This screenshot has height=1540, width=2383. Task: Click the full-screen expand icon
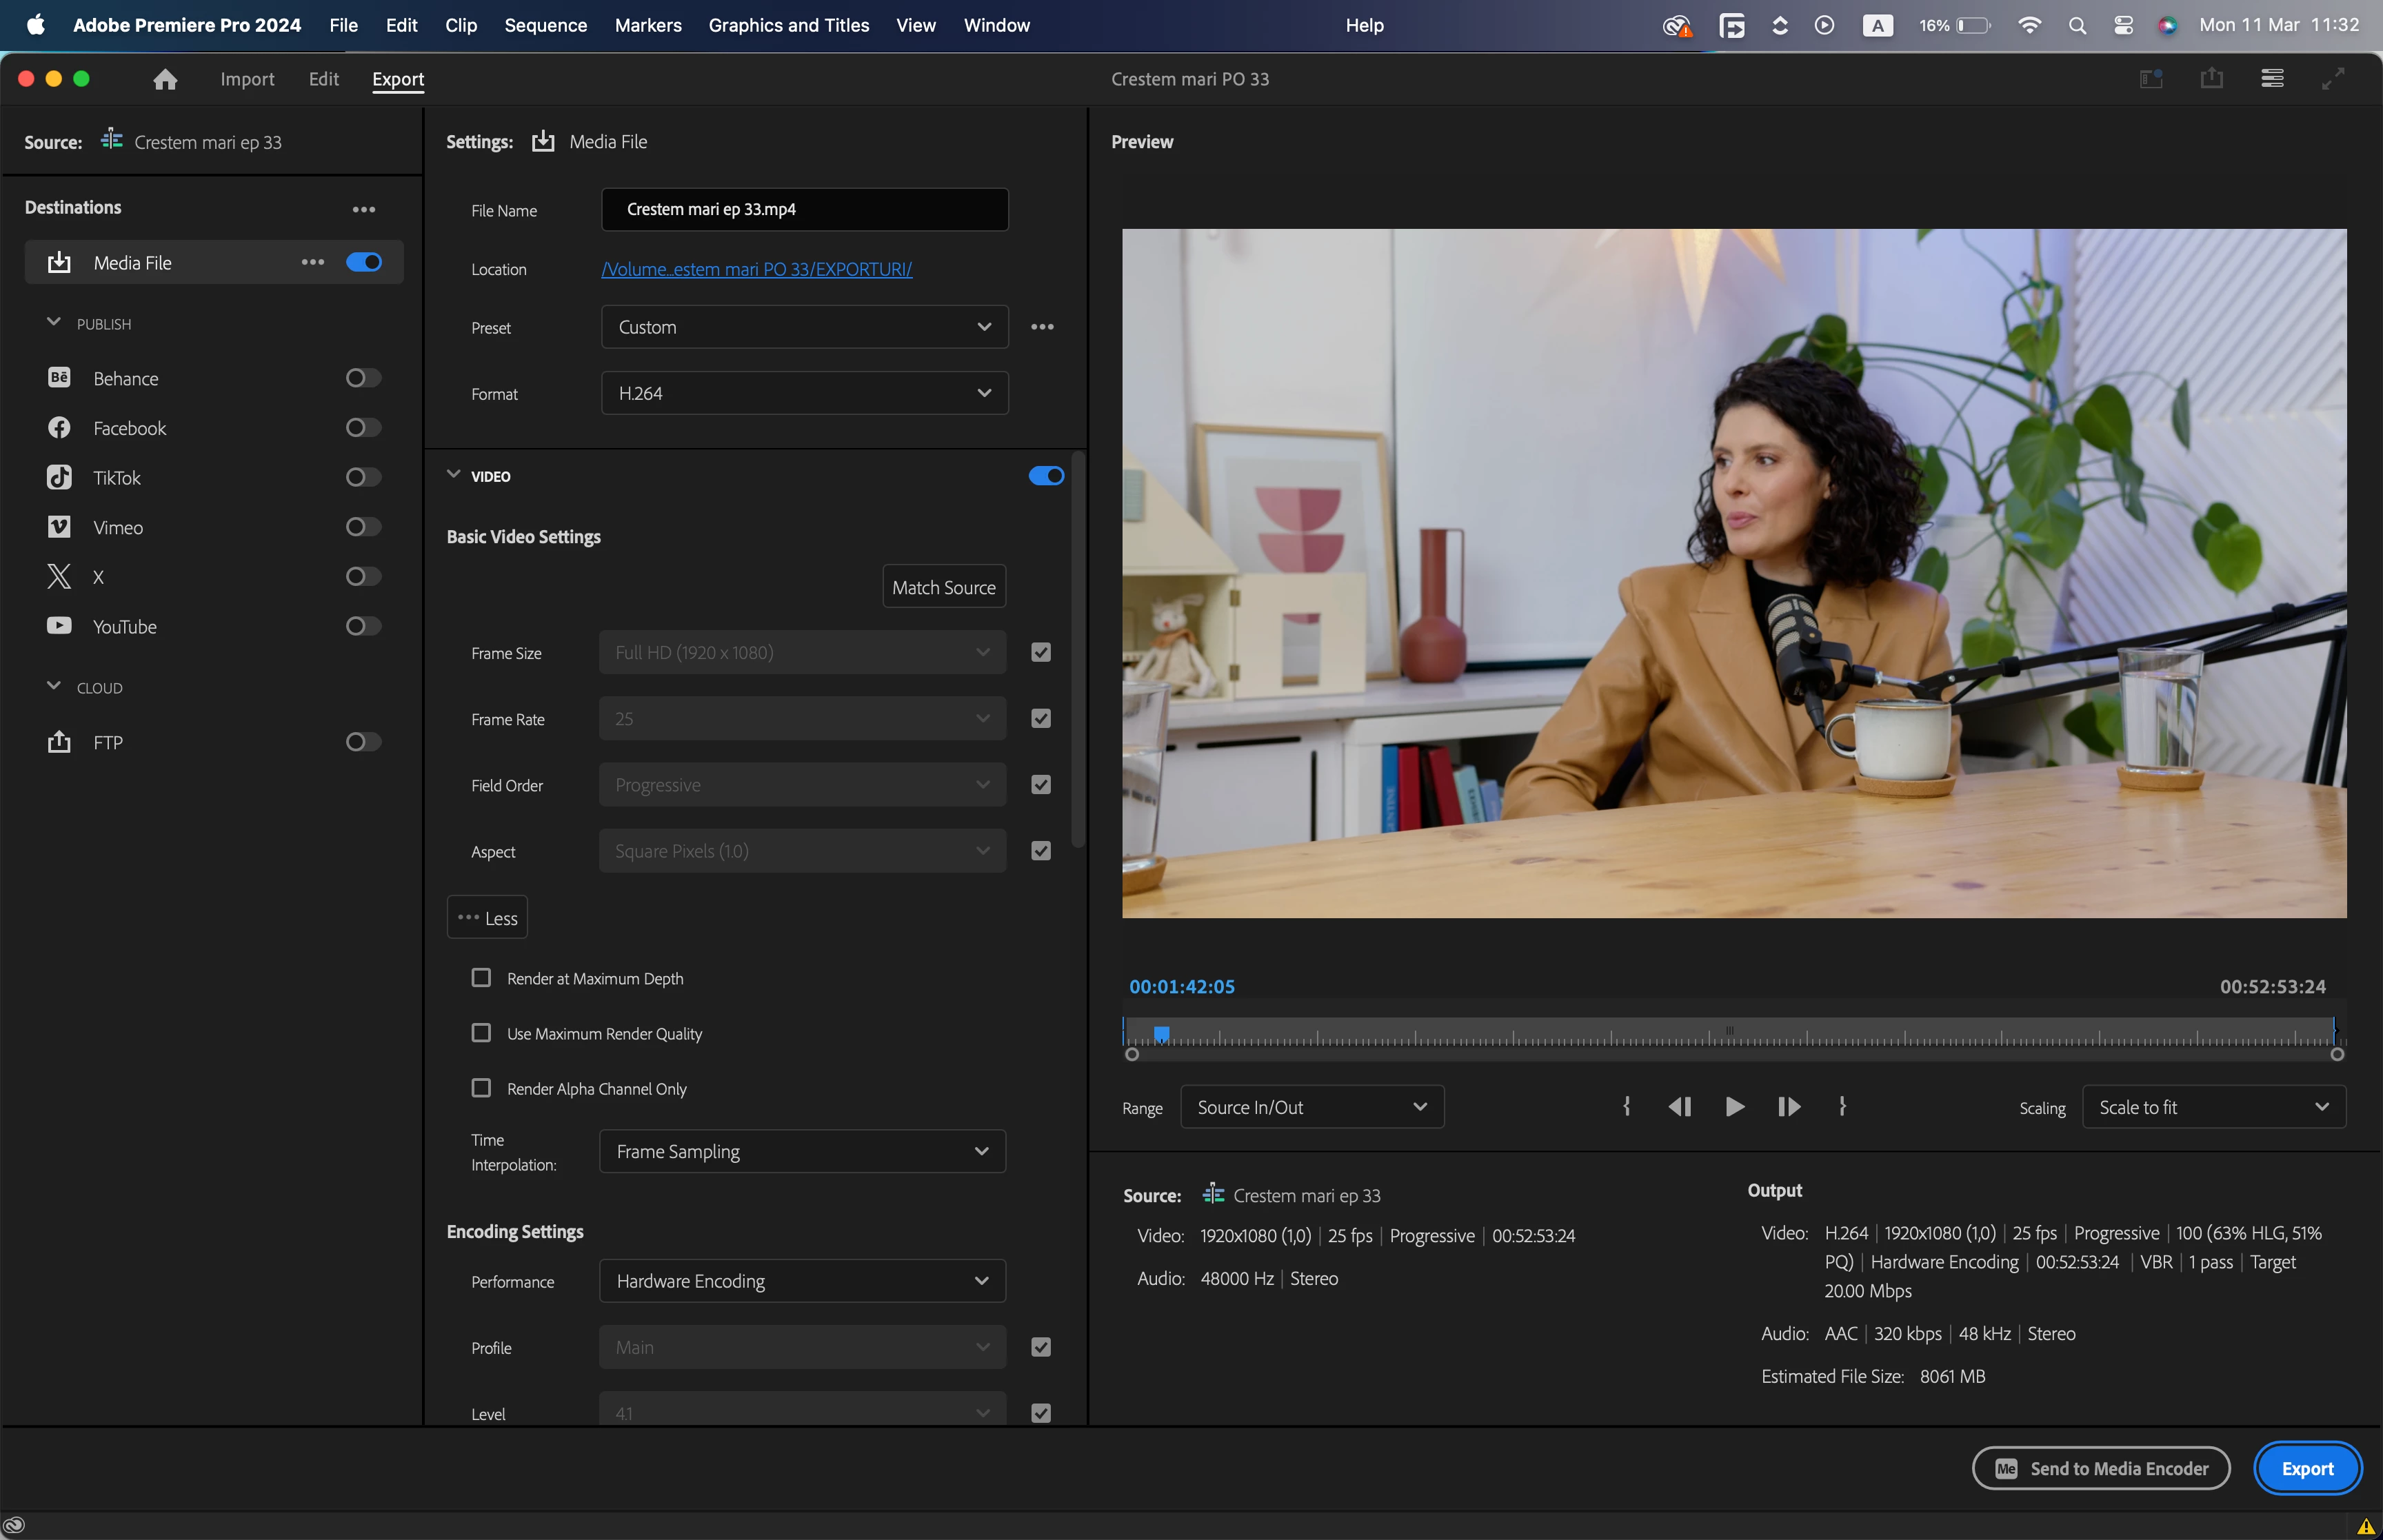click(2332, 79)
